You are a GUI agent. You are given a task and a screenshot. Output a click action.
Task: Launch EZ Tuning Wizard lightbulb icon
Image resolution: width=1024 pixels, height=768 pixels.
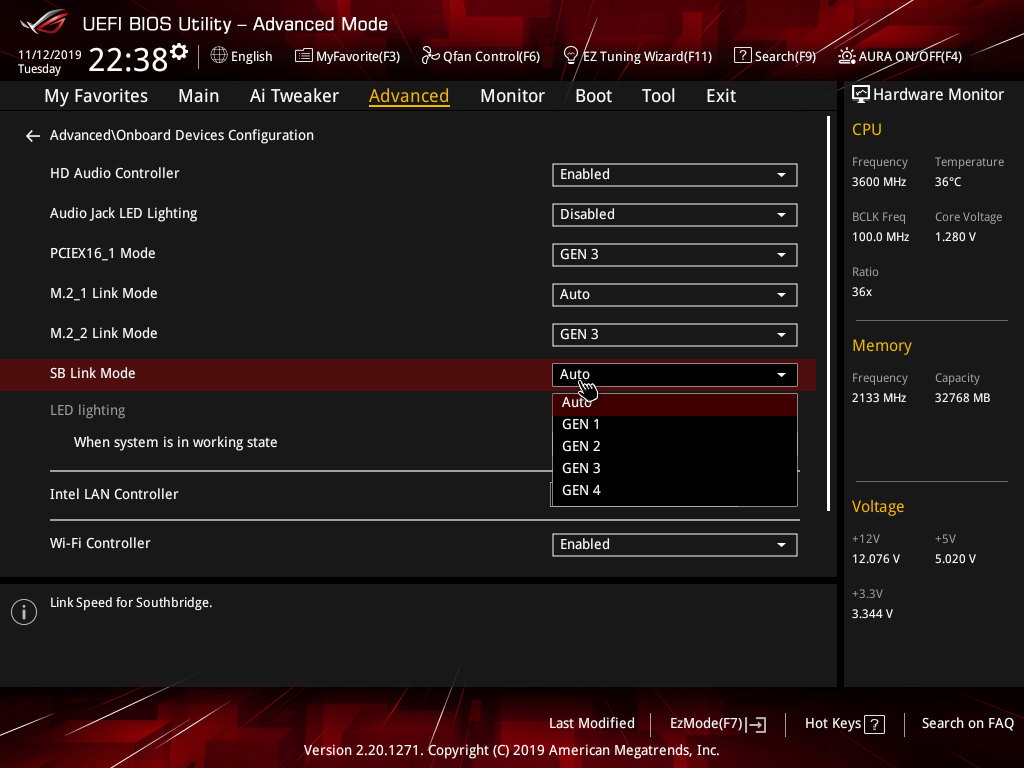571,56
